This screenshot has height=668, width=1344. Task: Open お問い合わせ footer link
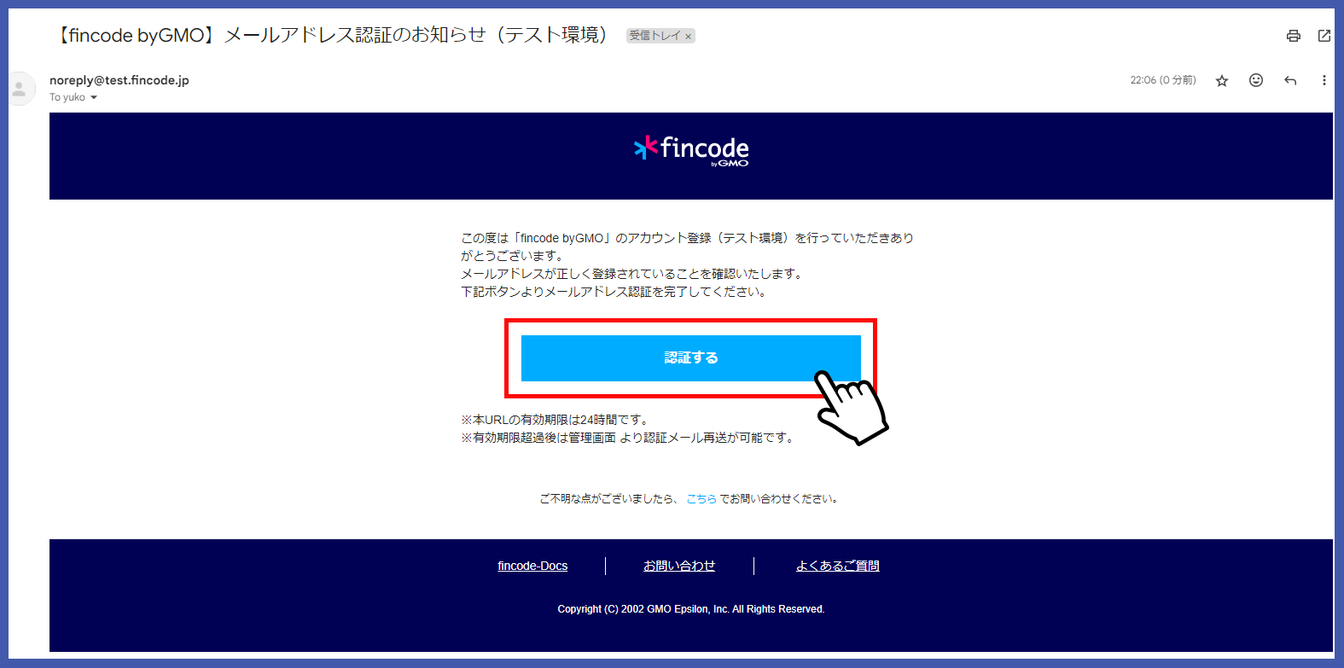(679, 566)
